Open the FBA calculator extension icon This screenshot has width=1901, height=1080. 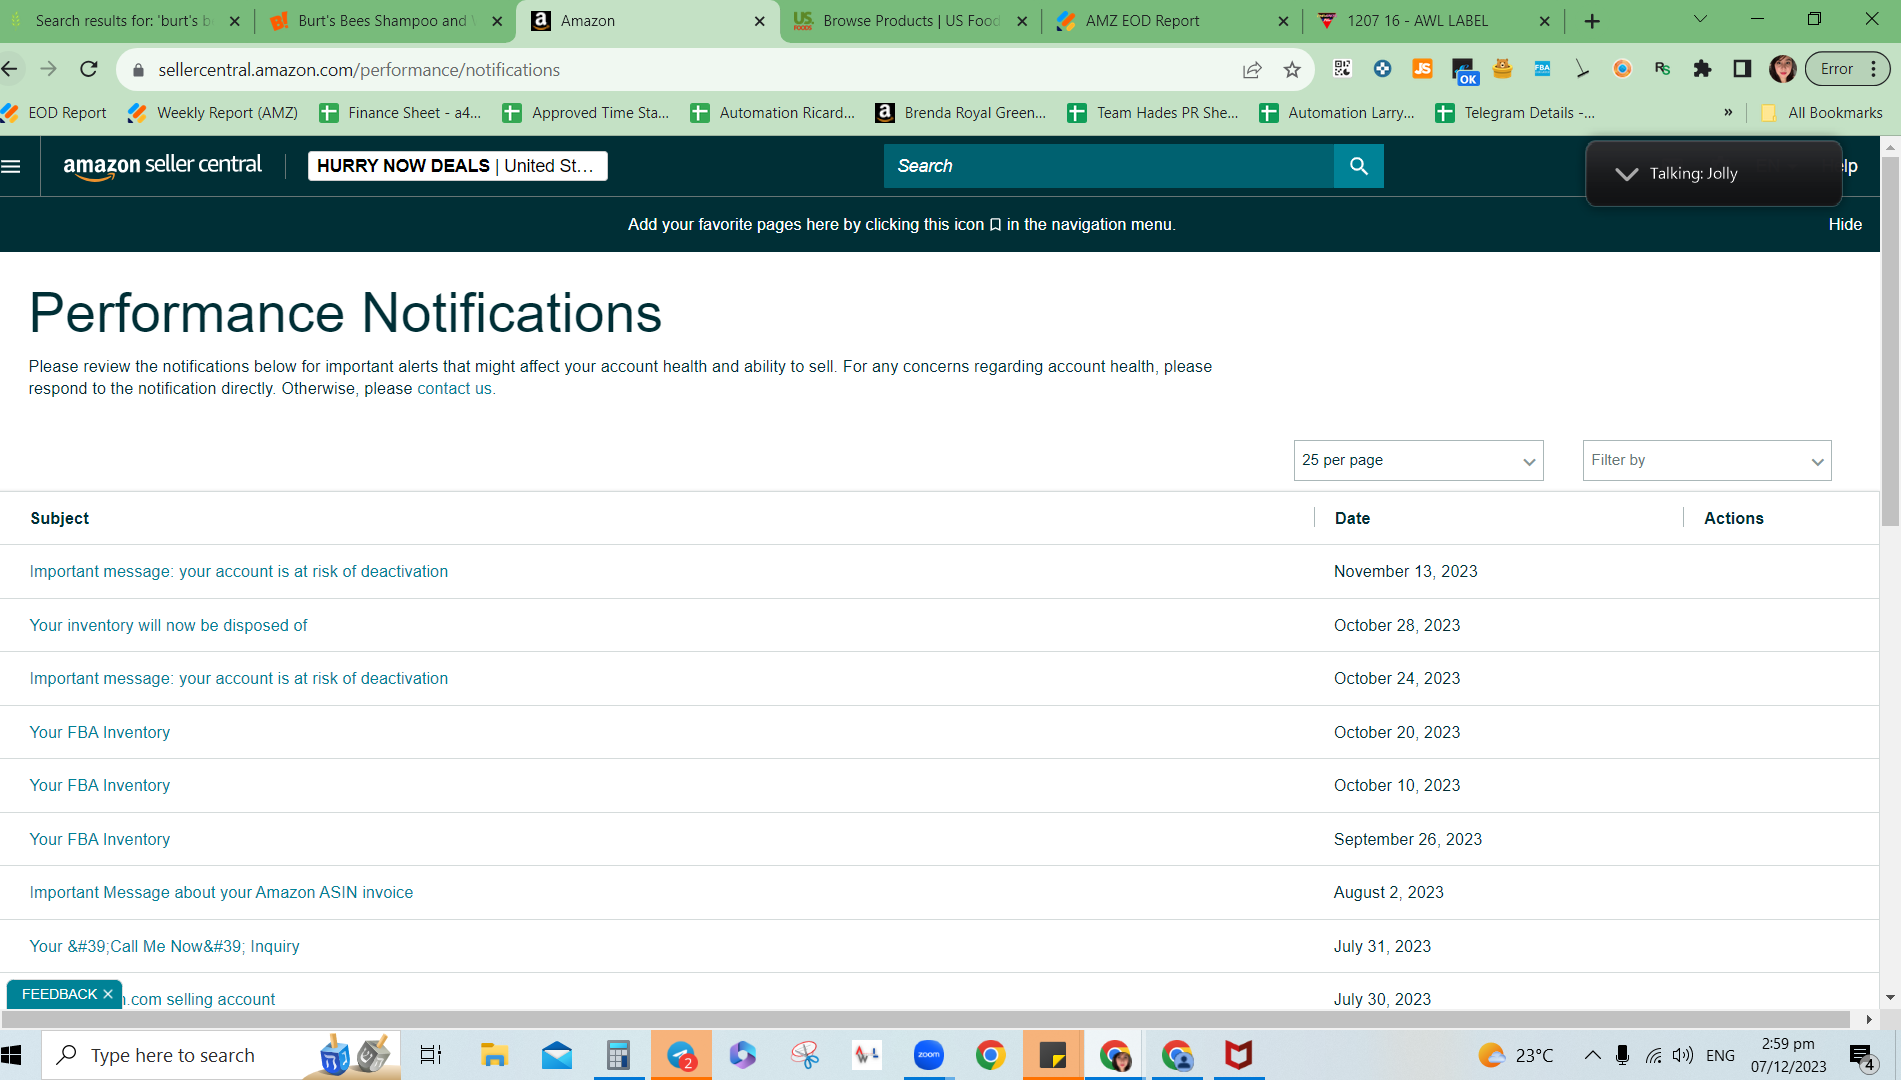[x=1542, y=68]
